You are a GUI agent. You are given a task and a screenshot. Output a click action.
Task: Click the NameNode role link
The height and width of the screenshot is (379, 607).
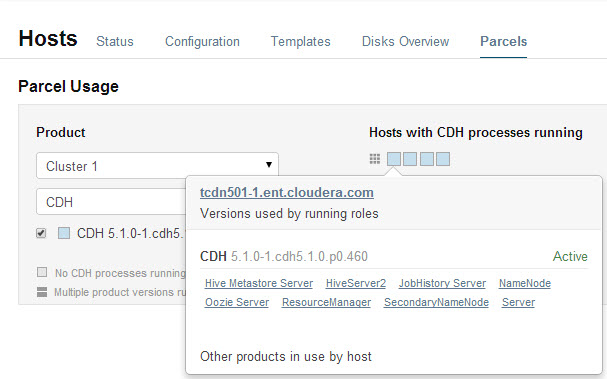coord(525,283)
